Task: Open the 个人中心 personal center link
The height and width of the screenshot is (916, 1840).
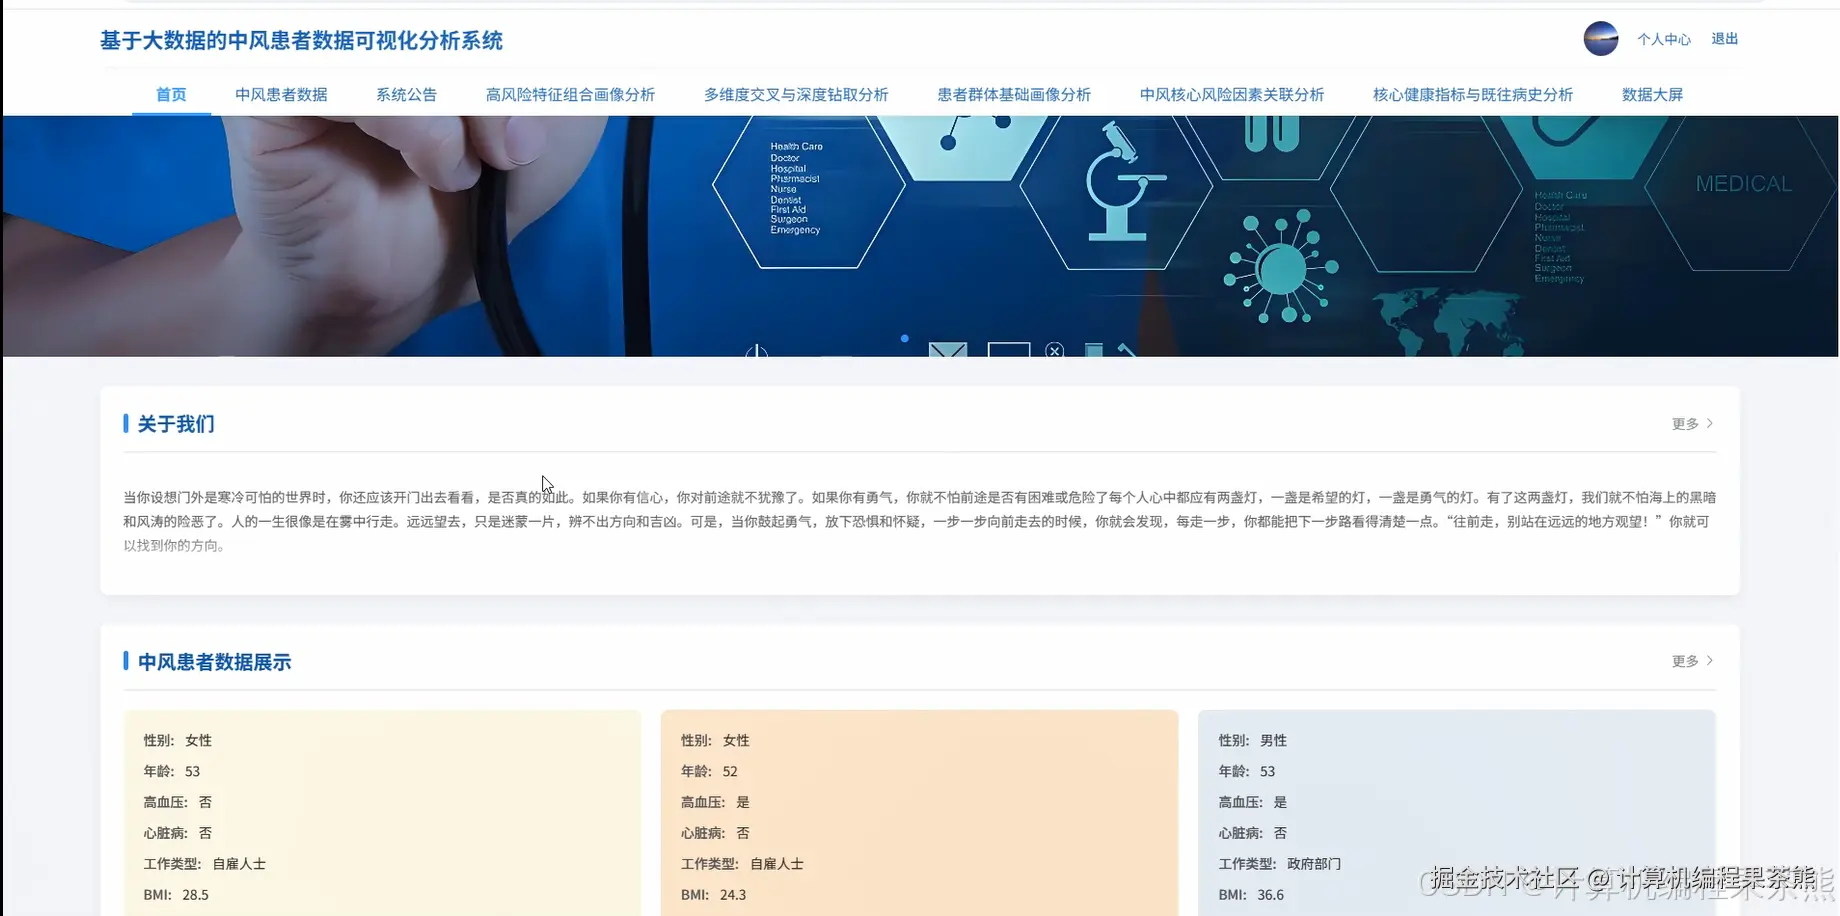Action: 1664,38
